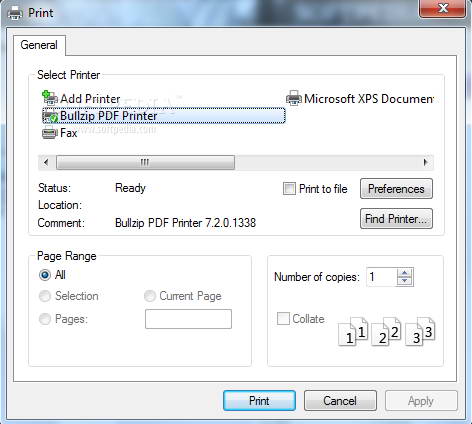Viewport: 472px width, 424px height.
Task: Click printer list scrollbar left arrow
Action: (x=46, y=162)
